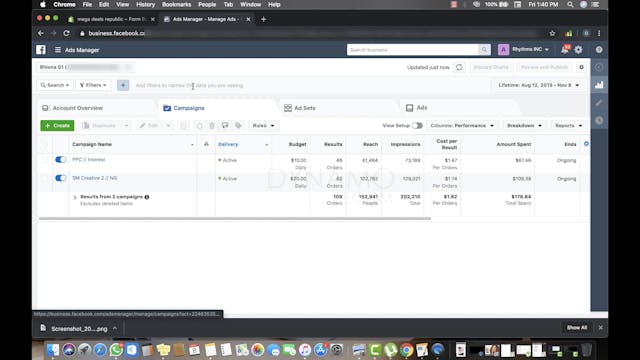The image size is (640, 360).
Task: Click the tag icon in the campaigns toolbar
Action: 238,126
